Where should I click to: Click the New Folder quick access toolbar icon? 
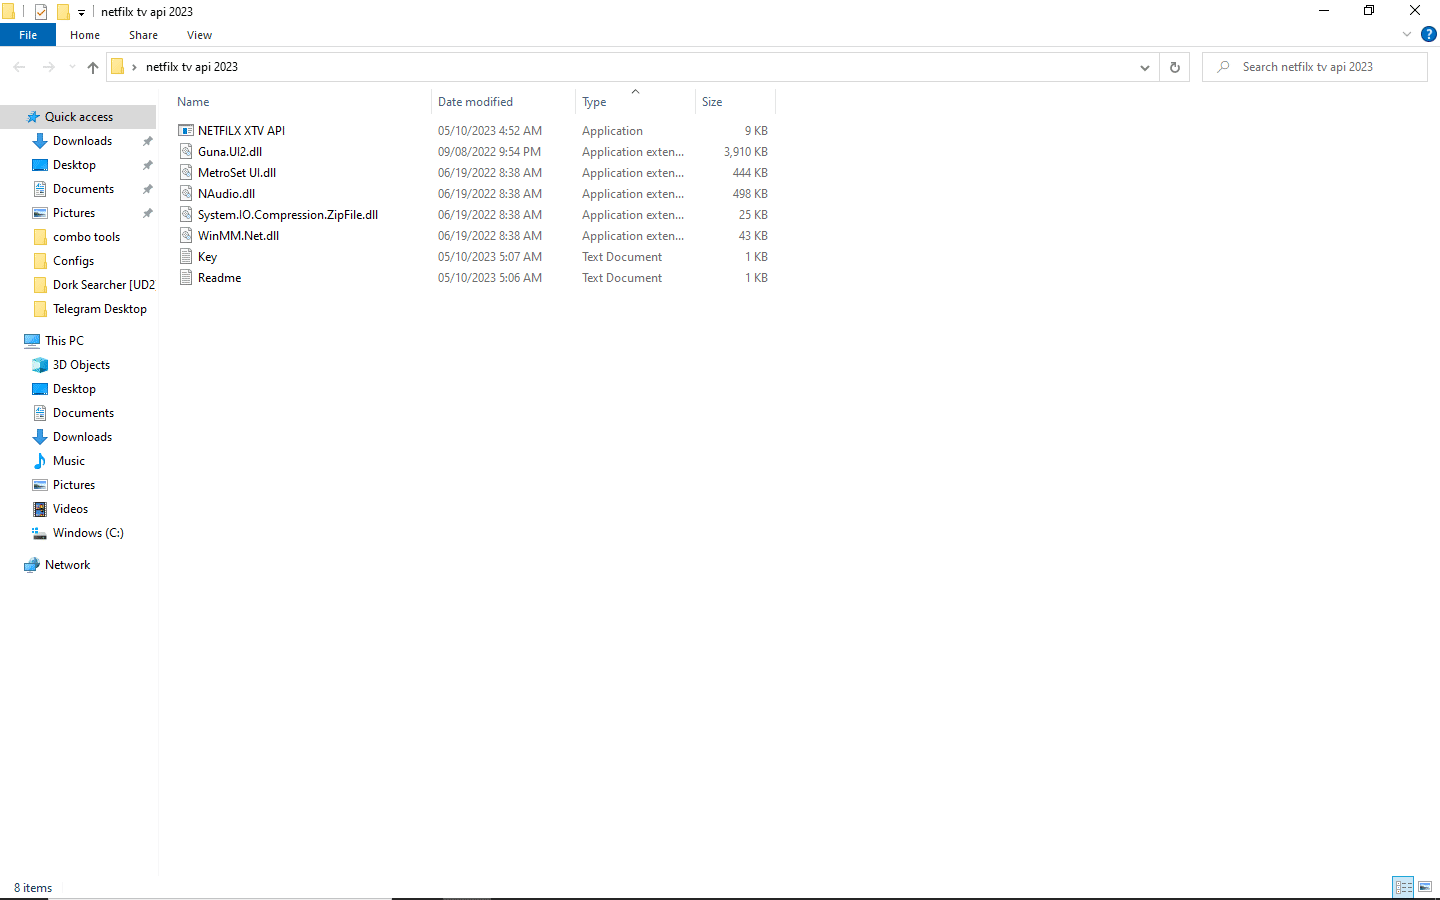click(x=63, y=12)
